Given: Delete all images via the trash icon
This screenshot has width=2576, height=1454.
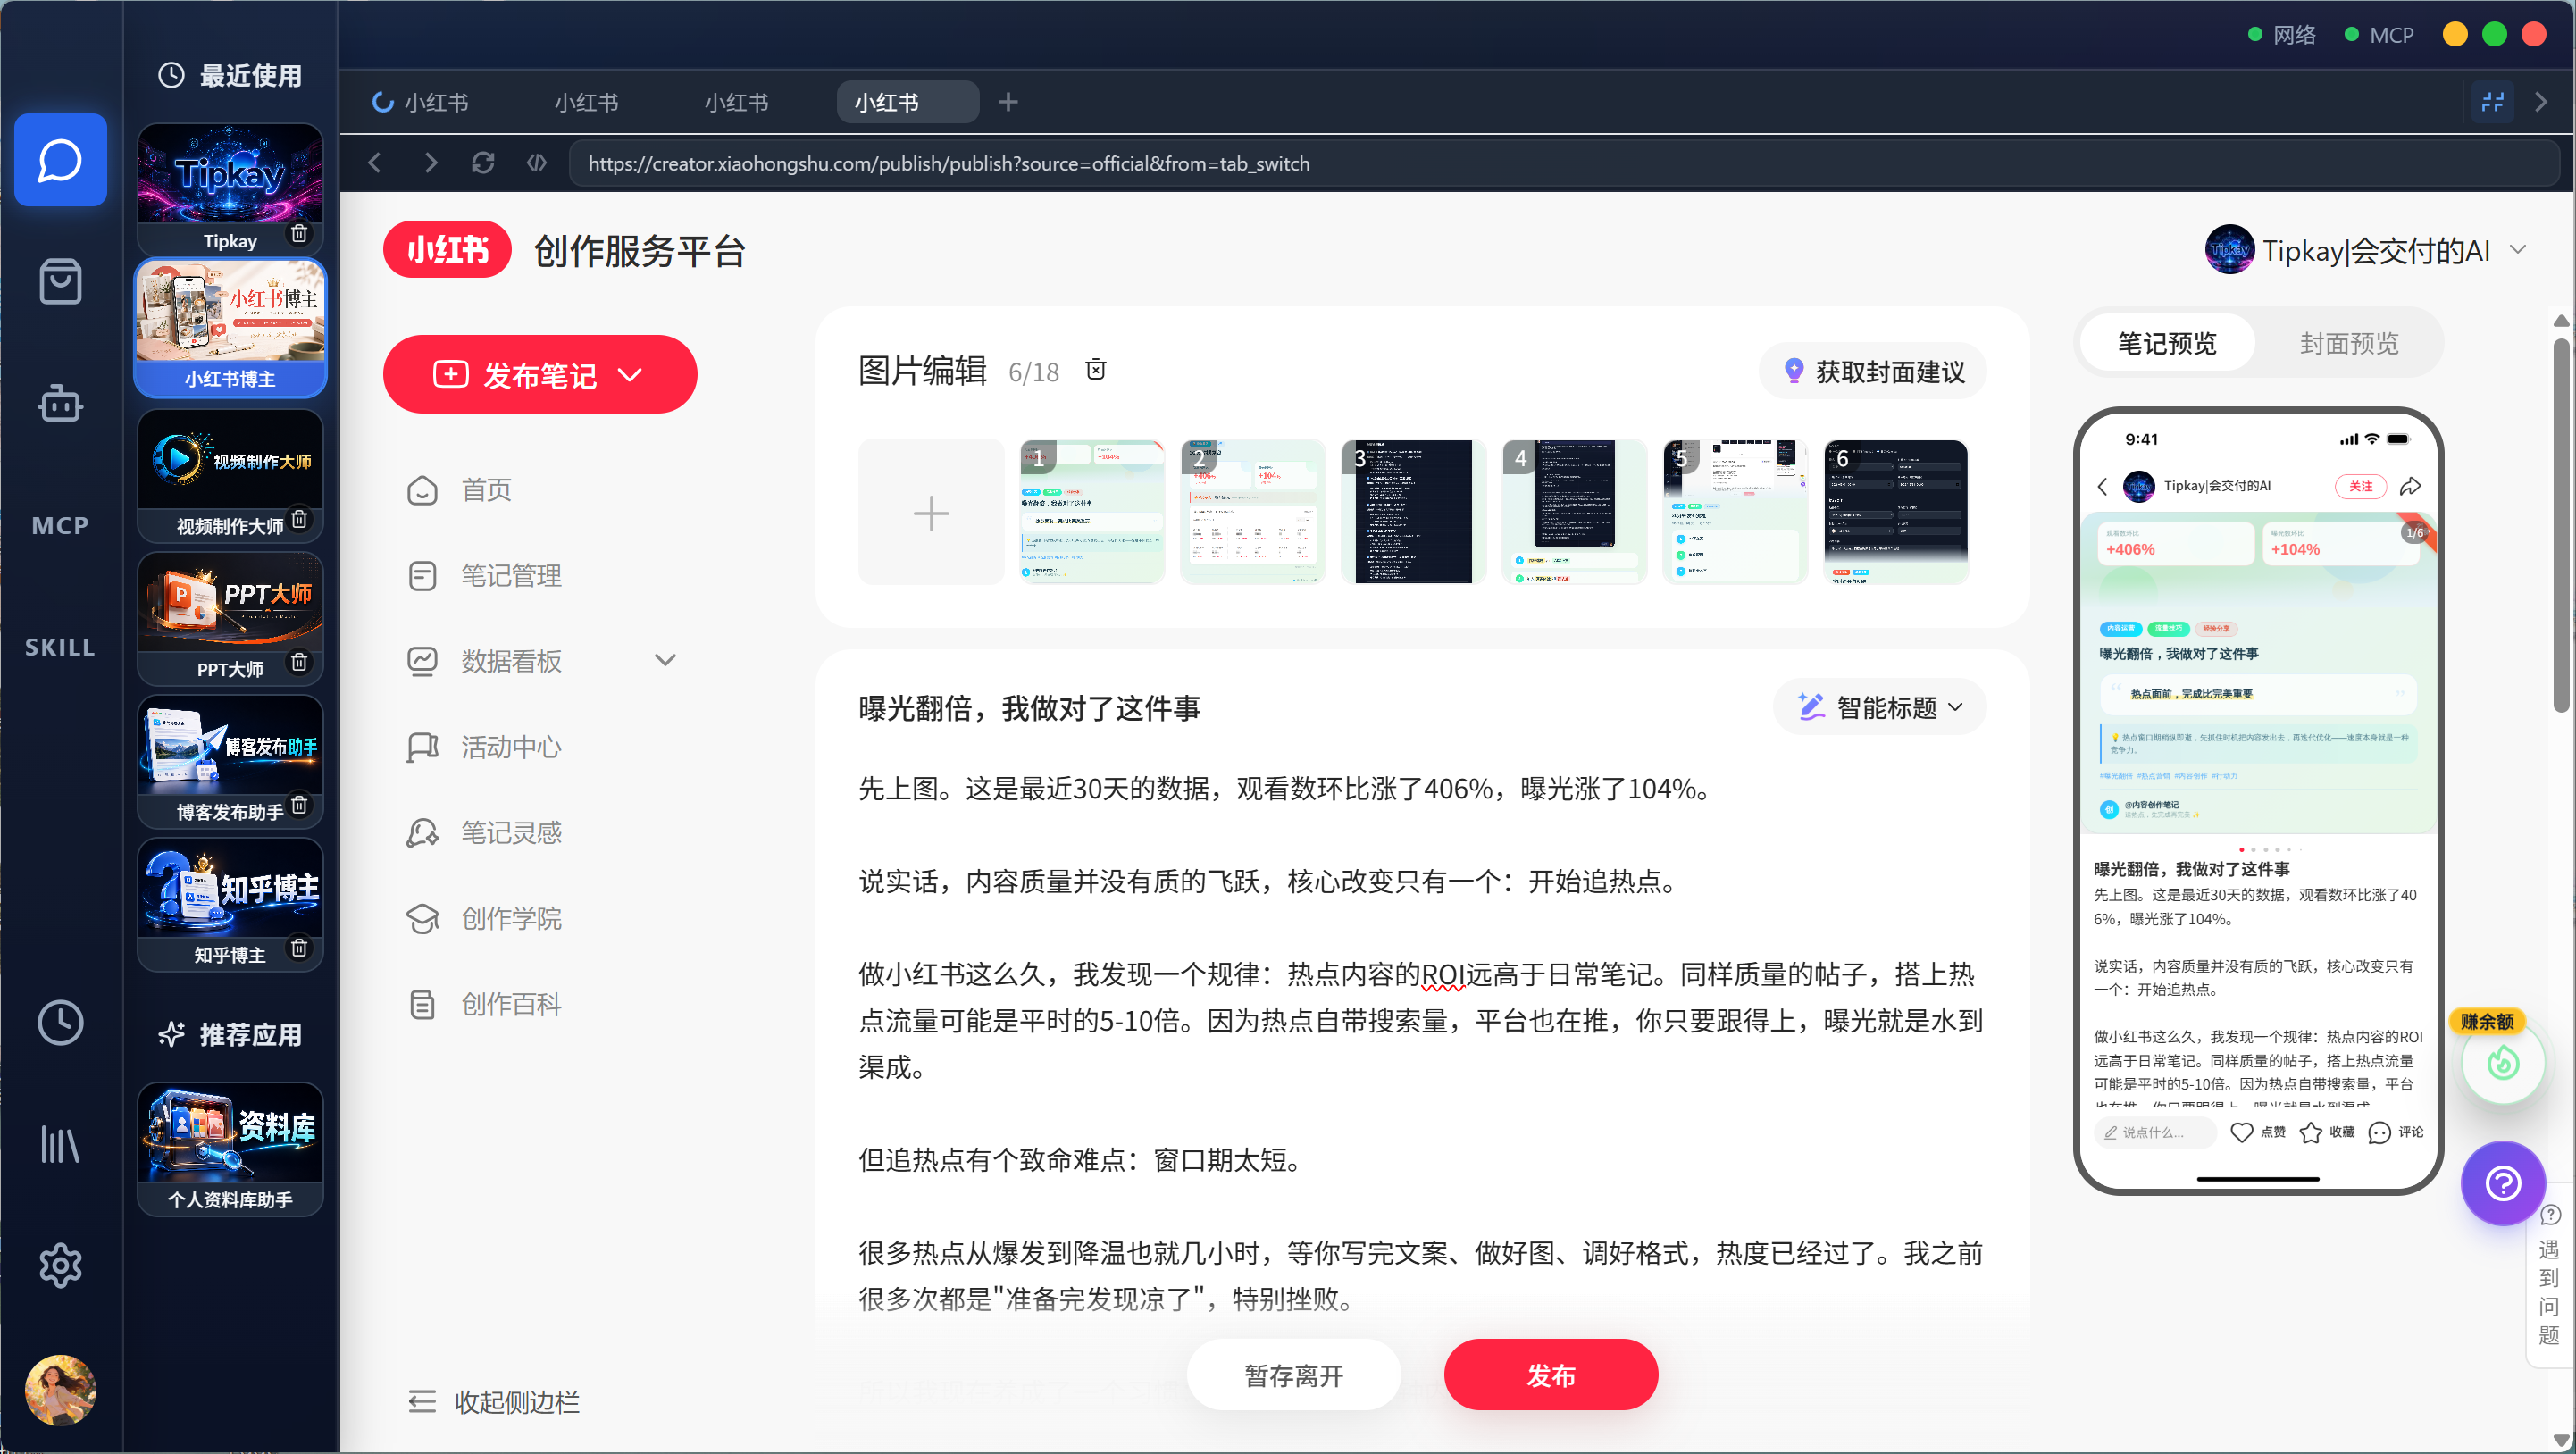Looking at the screenshot, I should click(x=1096, y=370).
